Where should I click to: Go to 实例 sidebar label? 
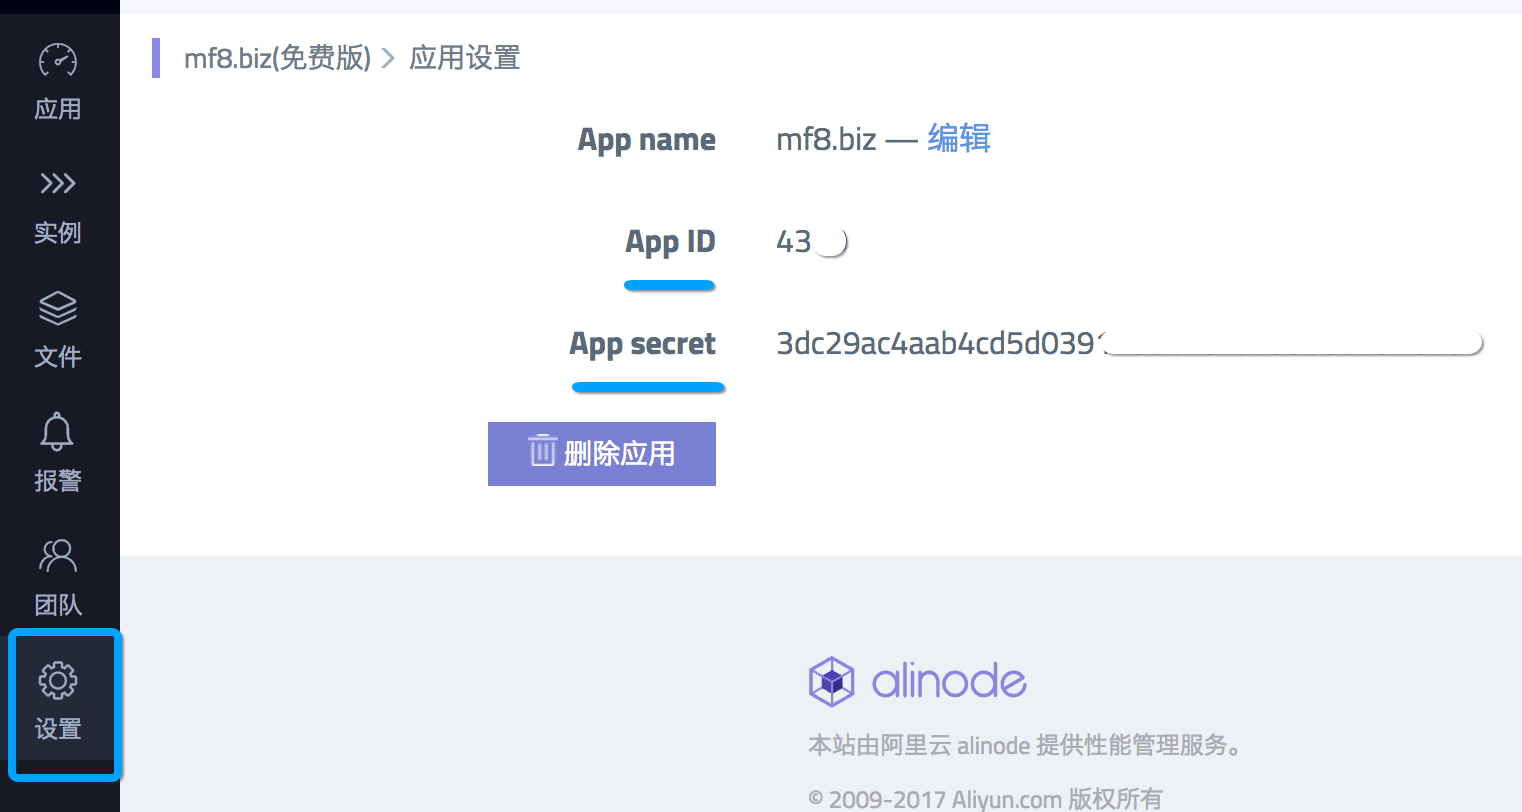[58, 233]
